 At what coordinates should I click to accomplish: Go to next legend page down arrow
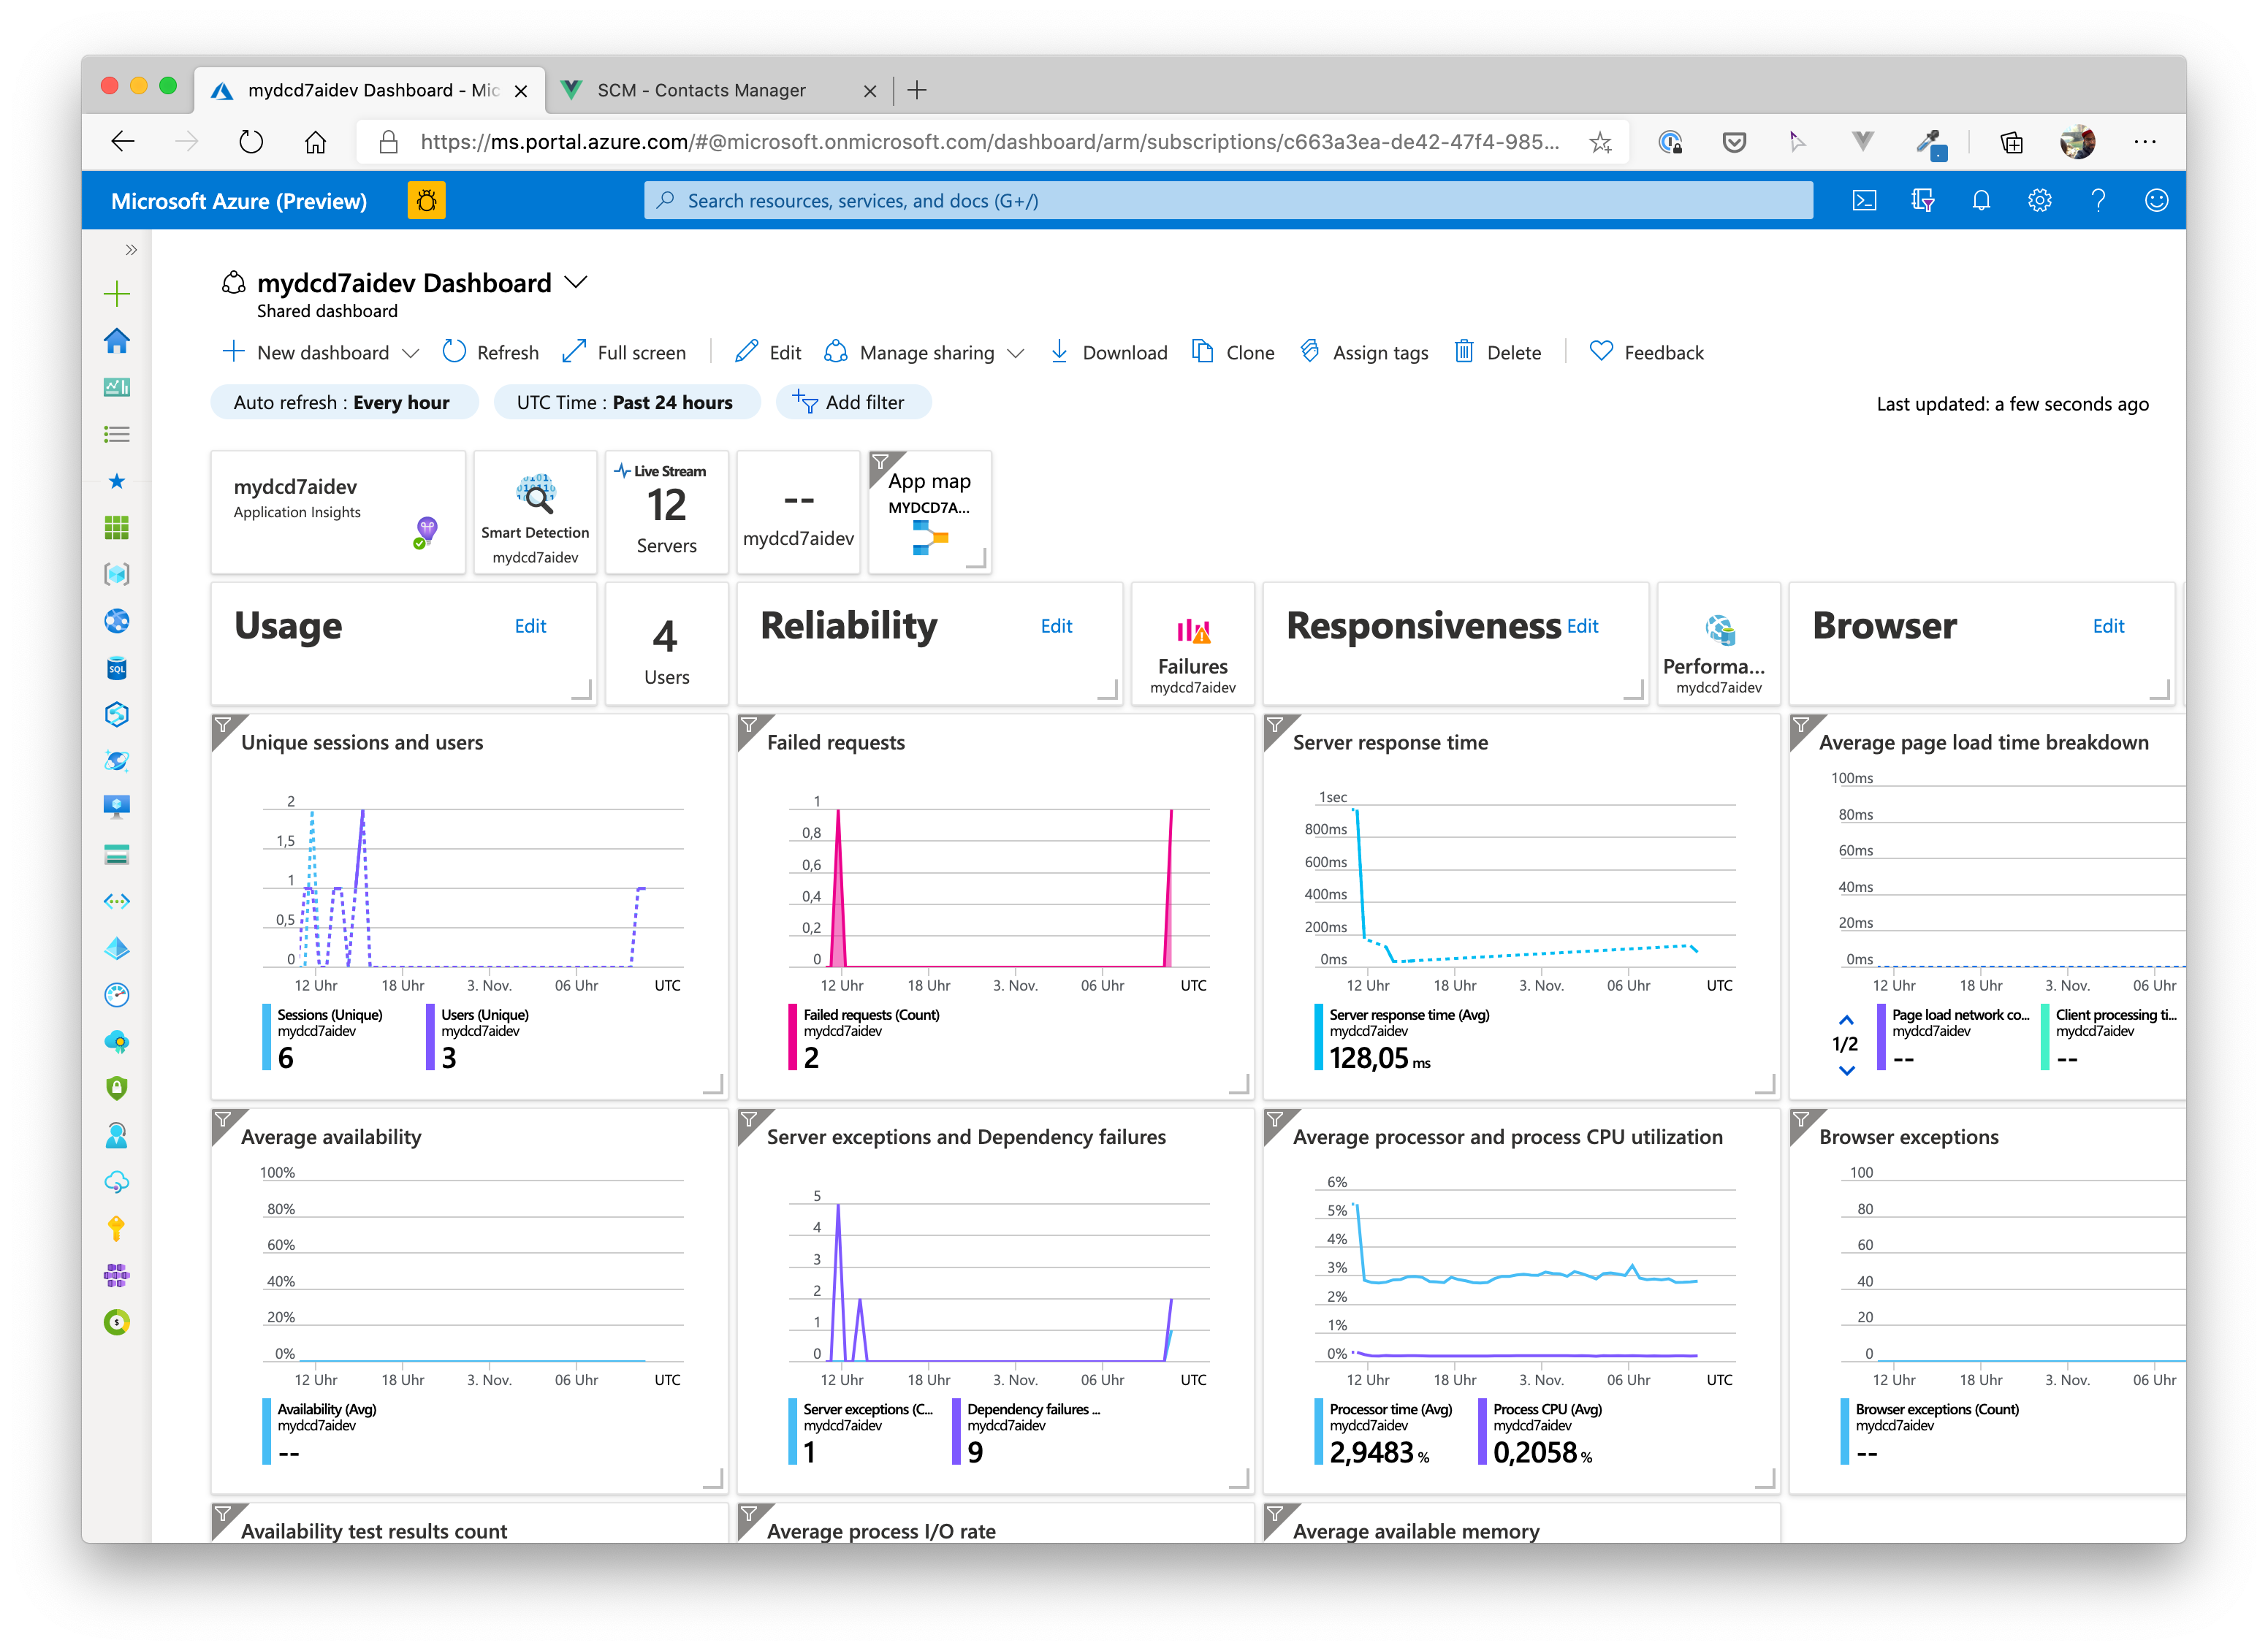pos(1846,1070)
